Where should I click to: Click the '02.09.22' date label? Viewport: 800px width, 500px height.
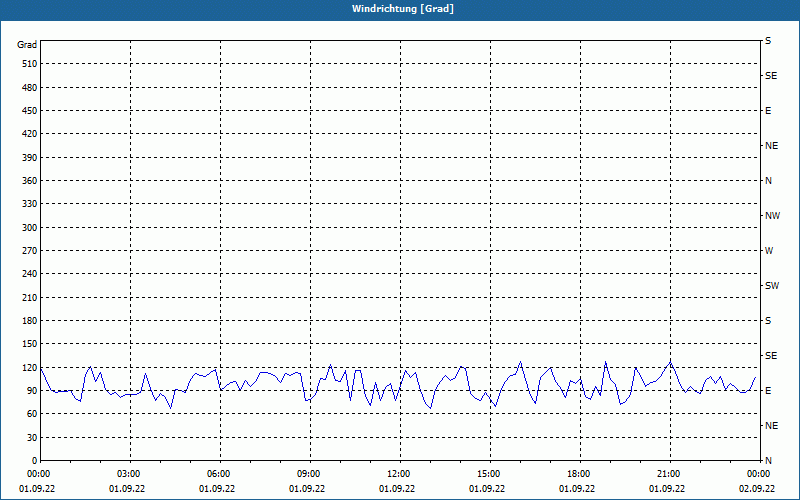[757, 489]
